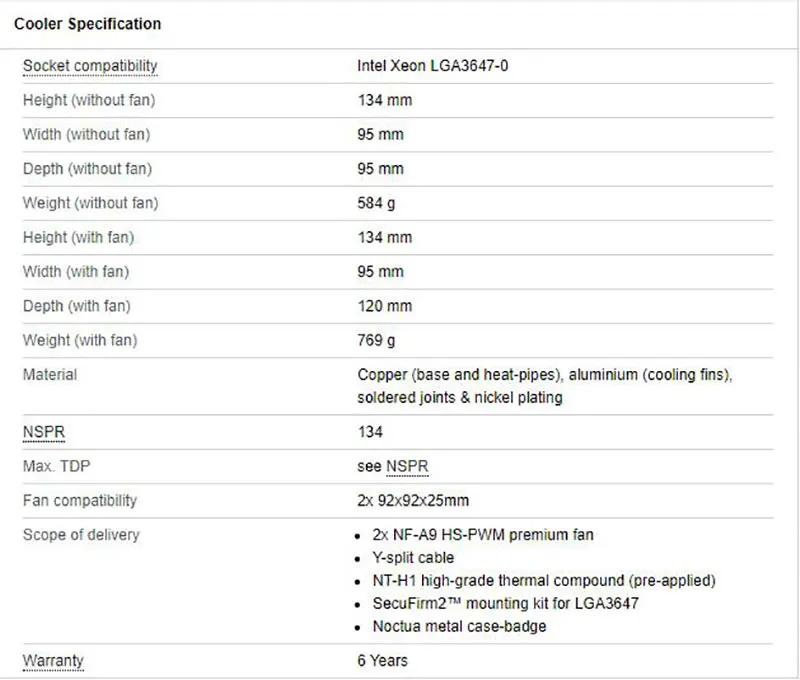The height and width of the screenshot is (680, 800).
Task: Click the Height (without fan) label
Action: tap(89, 100)
